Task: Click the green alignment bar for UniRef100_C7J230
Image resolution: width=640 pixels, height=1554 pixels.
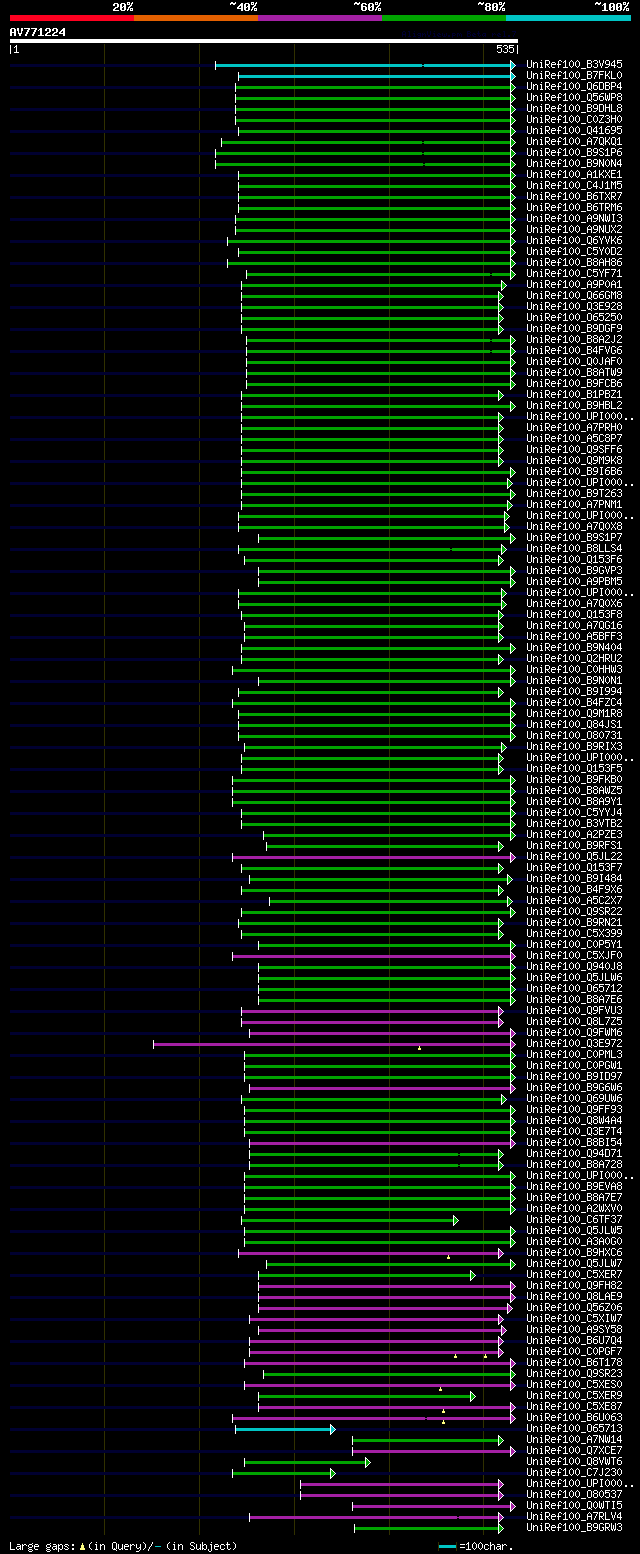Action: [284, 1472]
